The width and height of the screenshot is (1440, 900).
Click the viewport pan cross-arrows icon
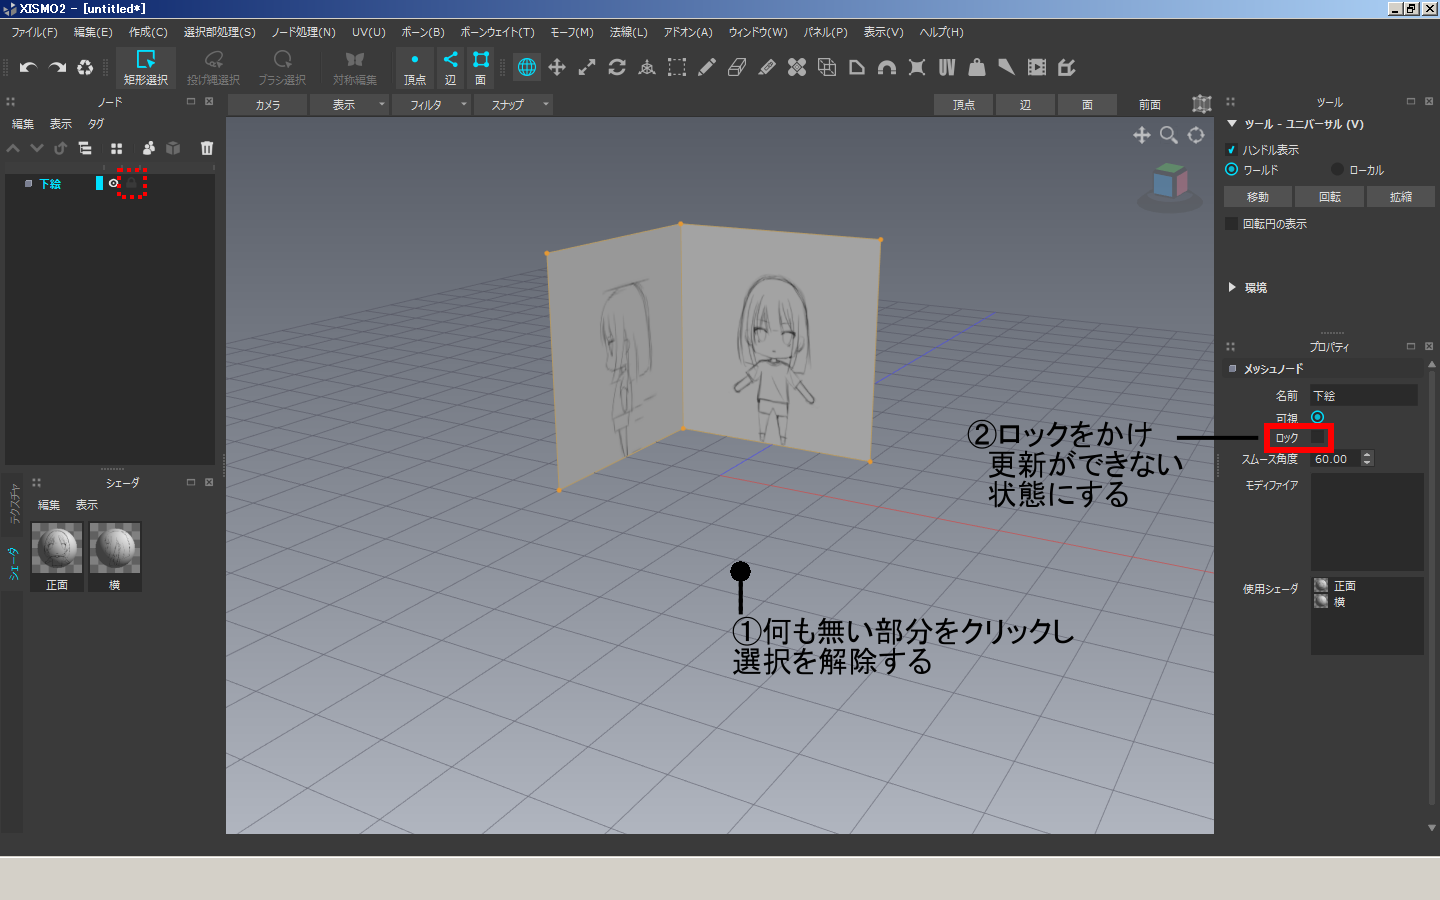(x=1141, y=135)
